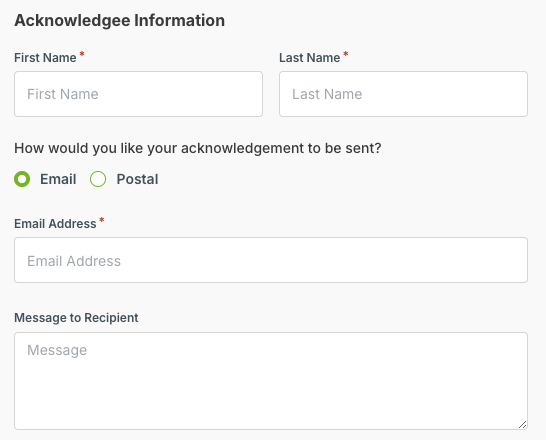Viewport: 546px width, 440px height.
Task: Click the red asterisk beside Email Address
Action: (102, 220)
